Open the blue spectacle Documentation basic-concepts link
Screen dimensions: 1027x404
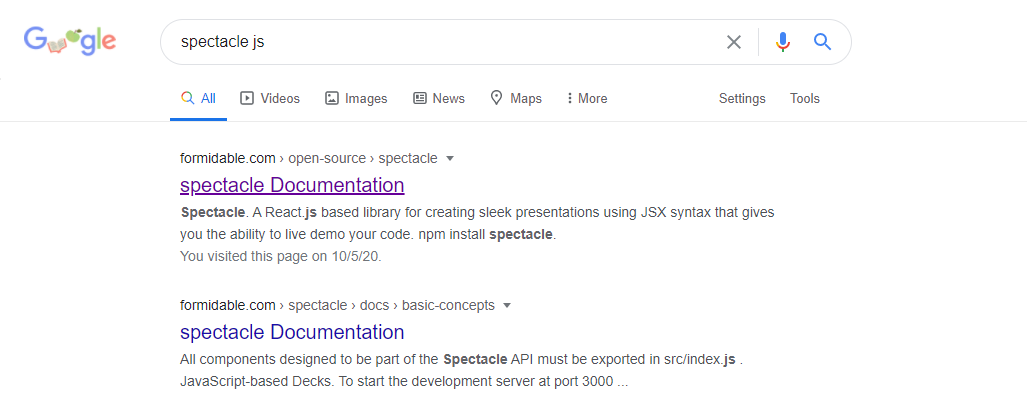click(x=292, y=332)
